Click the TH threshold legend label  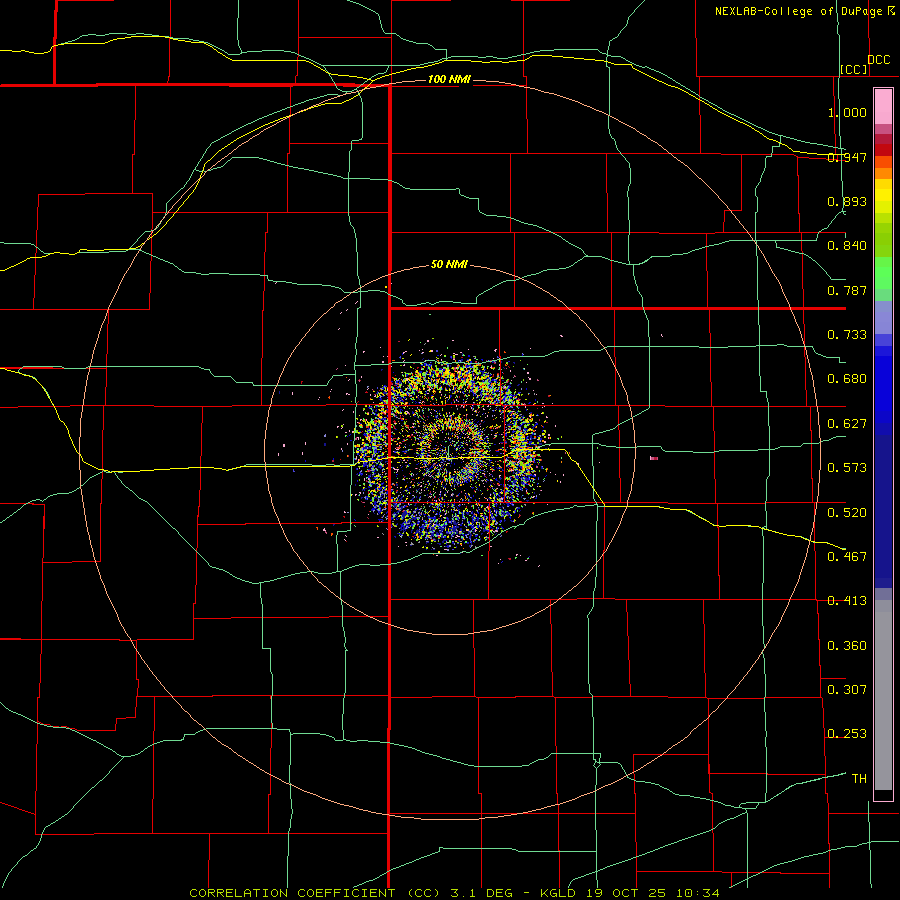859,779
